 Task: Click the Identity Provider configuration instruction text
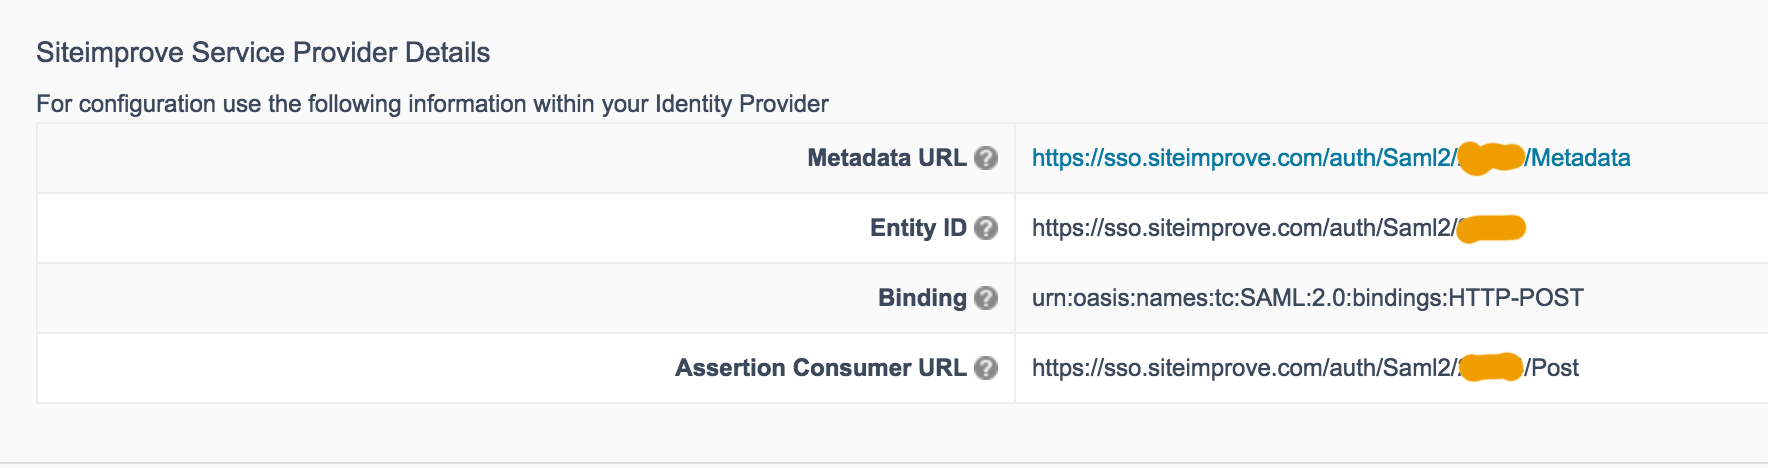coord(432,104)
